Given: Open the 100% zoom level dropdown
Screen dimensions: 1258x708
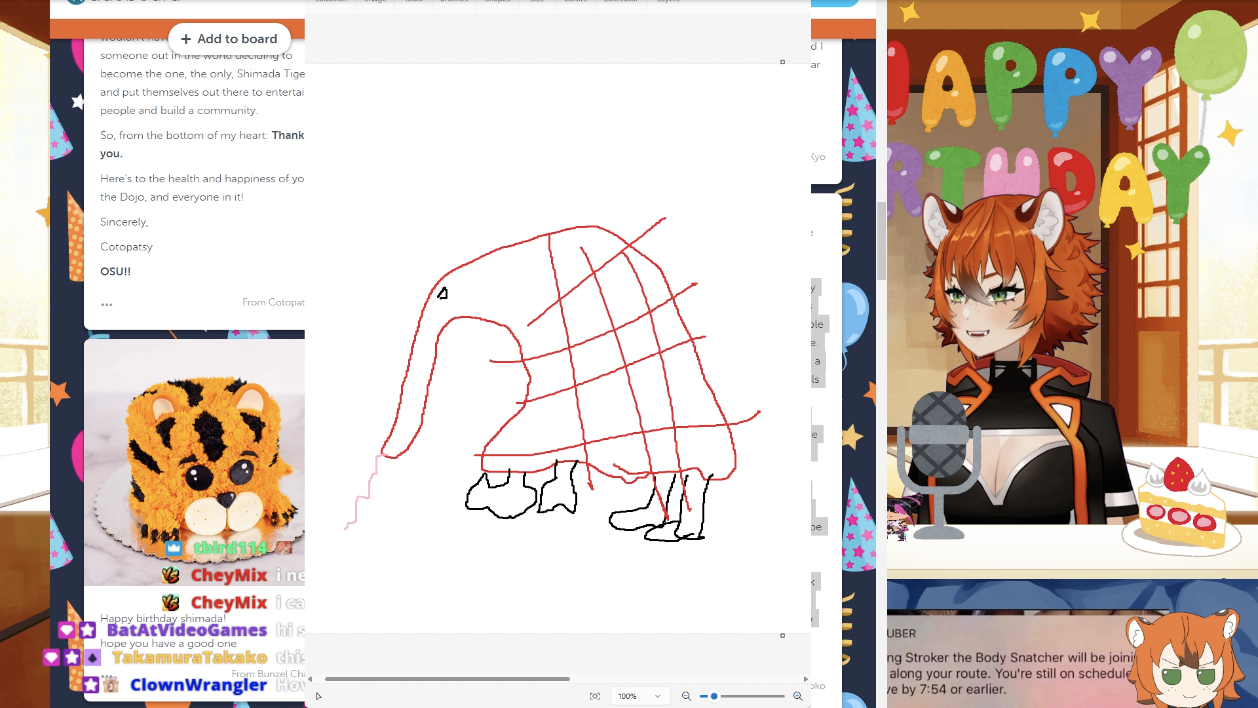Looking at the screenshot, I should (x=640, y=696).
